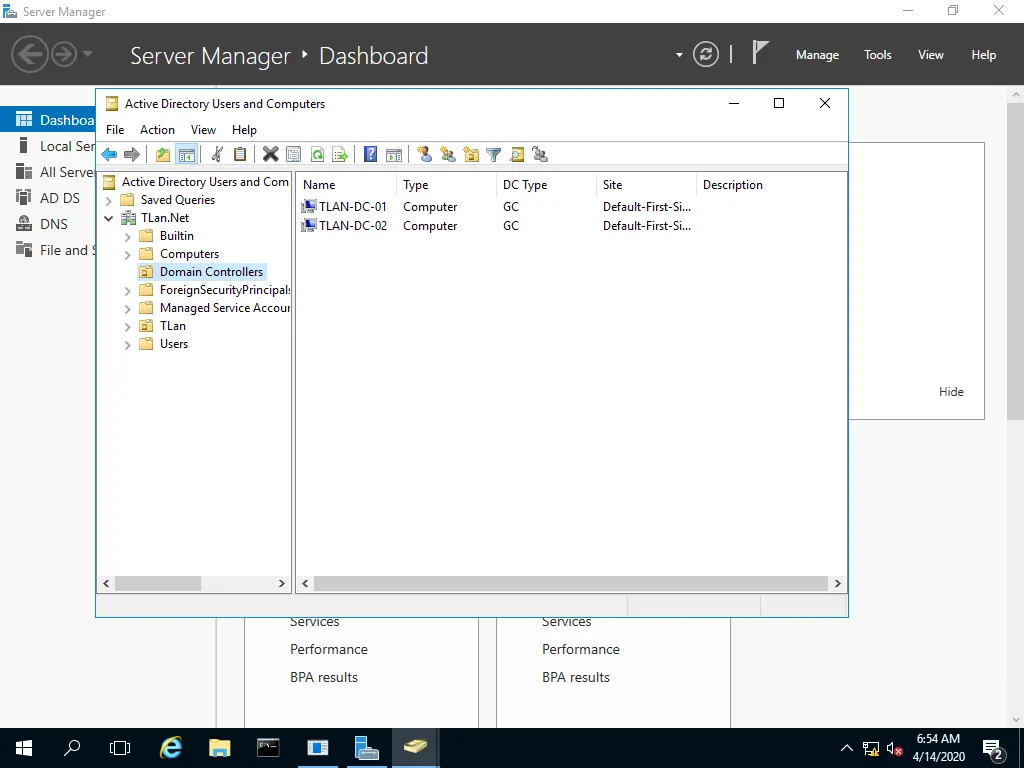The image size is (1024, 768).
Task: Click the Server Manager refresh icon
Action: point(706,54)
